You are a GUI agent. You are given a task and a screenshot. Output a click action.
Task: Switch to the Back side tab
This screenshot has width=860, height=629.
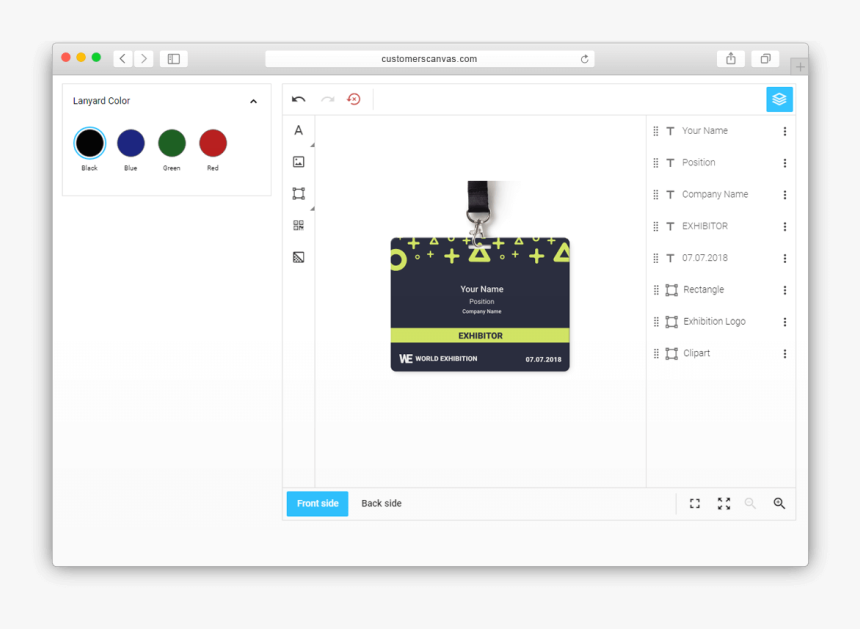[381, 503]
